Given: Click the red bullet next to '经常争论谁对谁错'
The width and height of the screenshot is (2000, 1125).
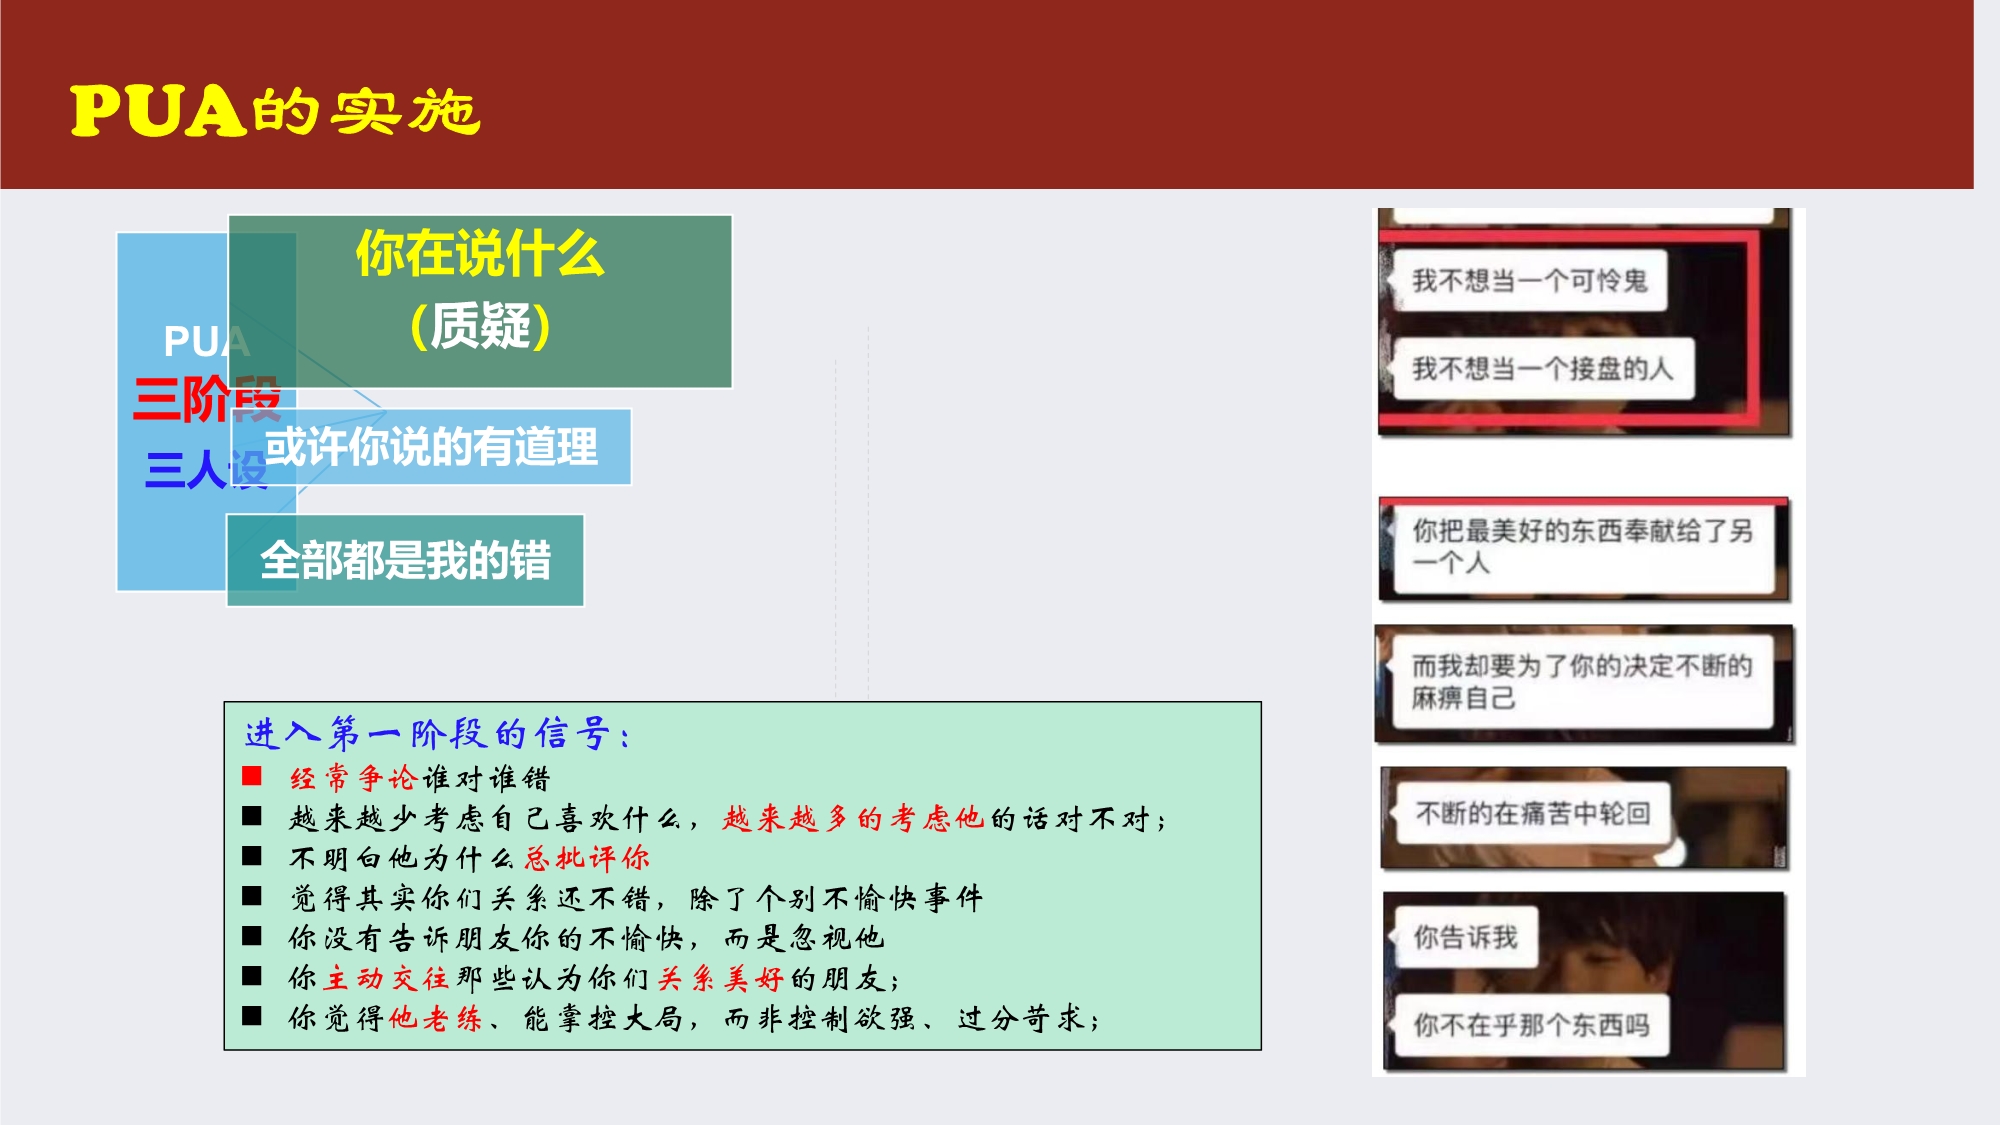Looking at the screenshot, I should [252, 776].
